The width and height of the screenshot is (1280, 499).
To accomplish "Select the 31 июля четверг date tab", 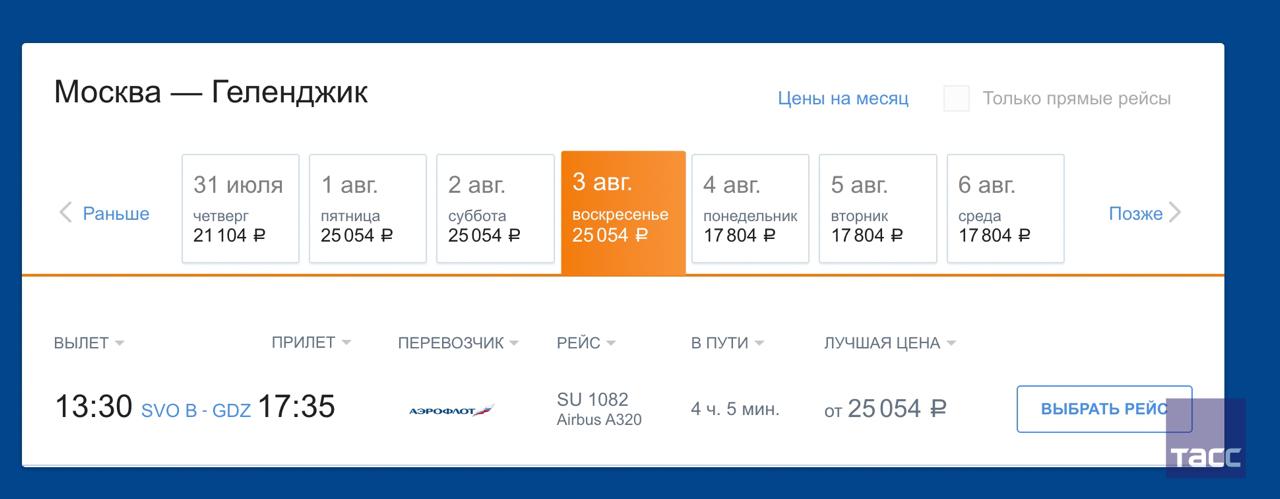I will pyautogui.click(x=240, y=209).
